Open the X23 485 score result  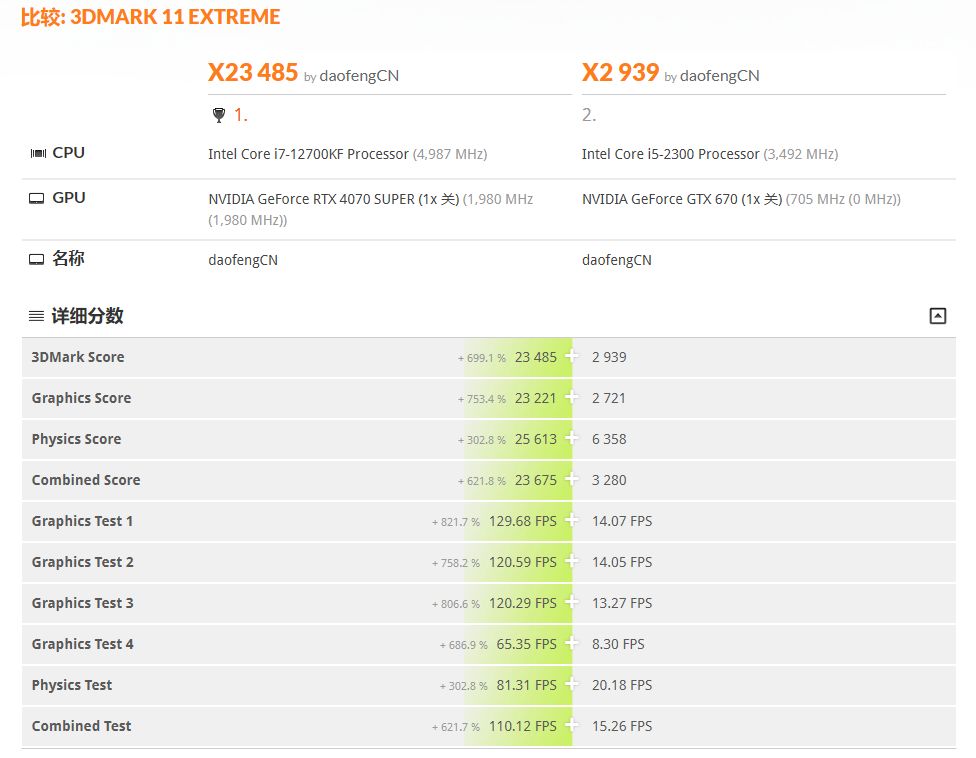[253, 73]
